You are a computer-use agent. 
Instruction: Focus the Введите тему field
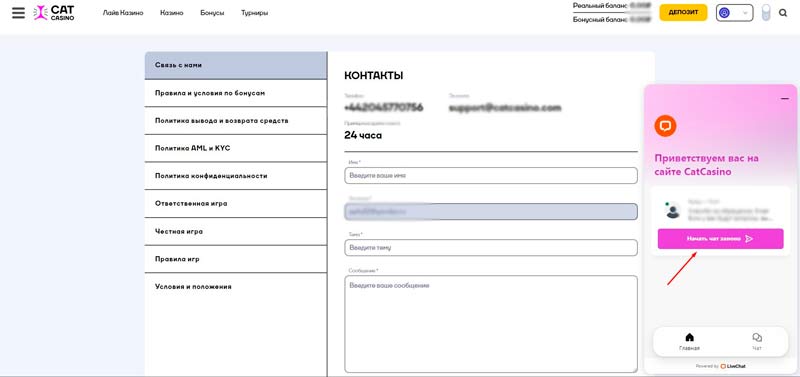point(491,248)
